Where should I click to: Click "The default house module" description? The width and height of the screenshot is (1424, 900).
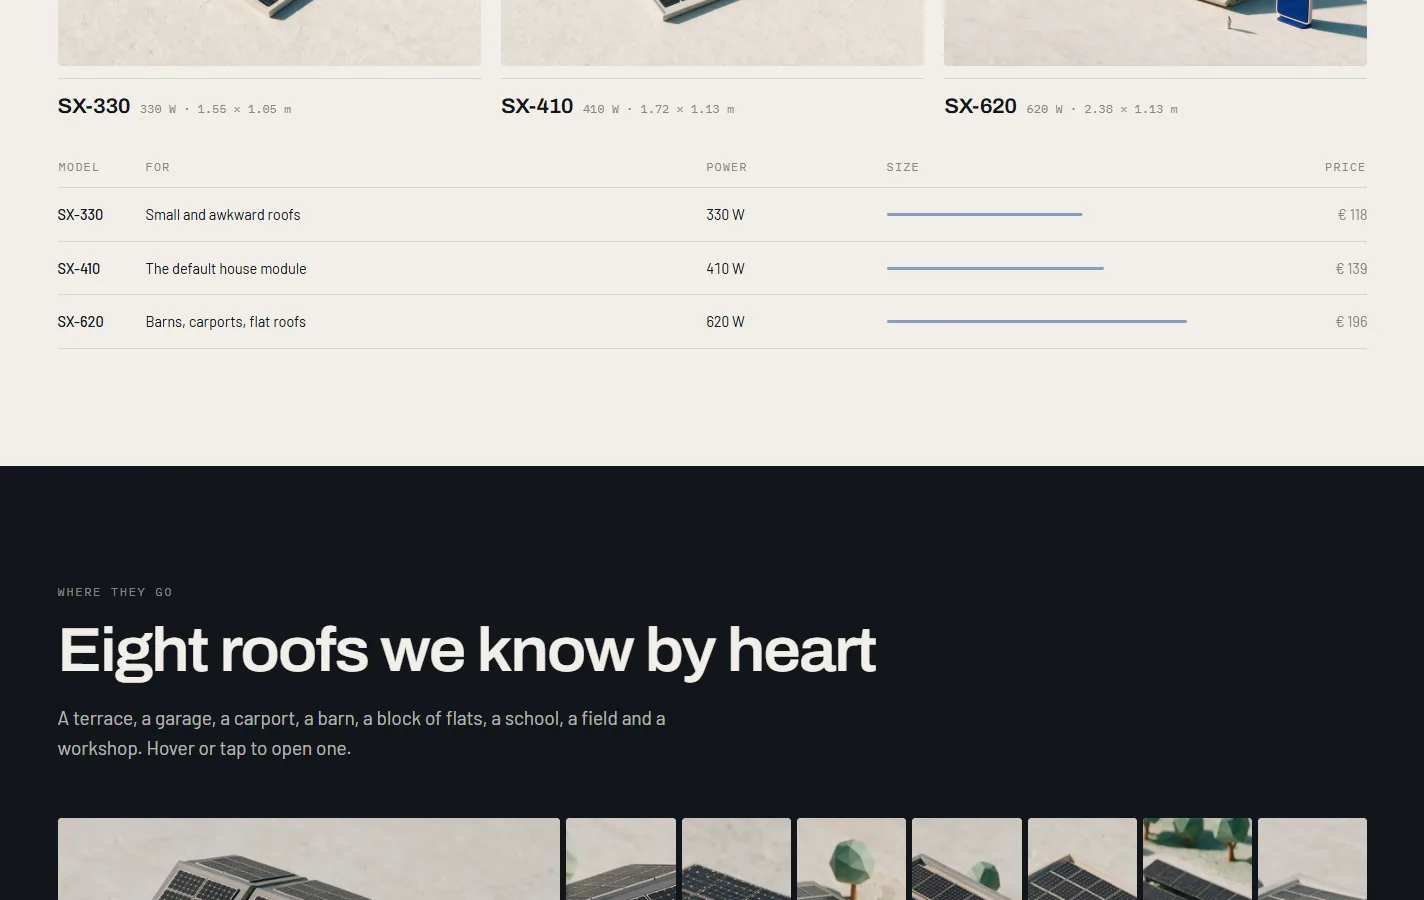click(x=226, y=269)
